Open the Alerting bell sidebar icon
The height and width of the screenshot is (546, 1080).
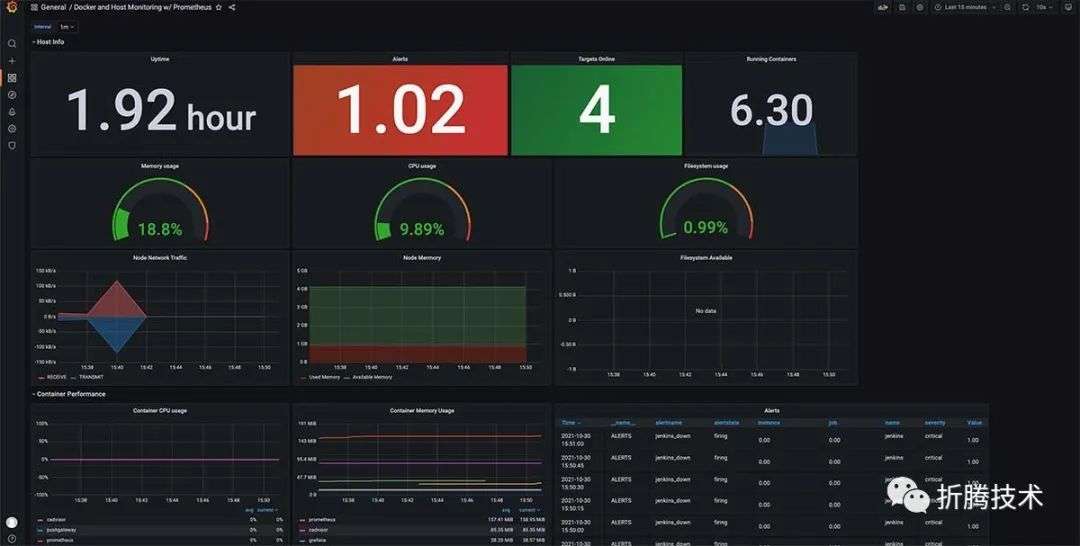(x=12, y=112)
